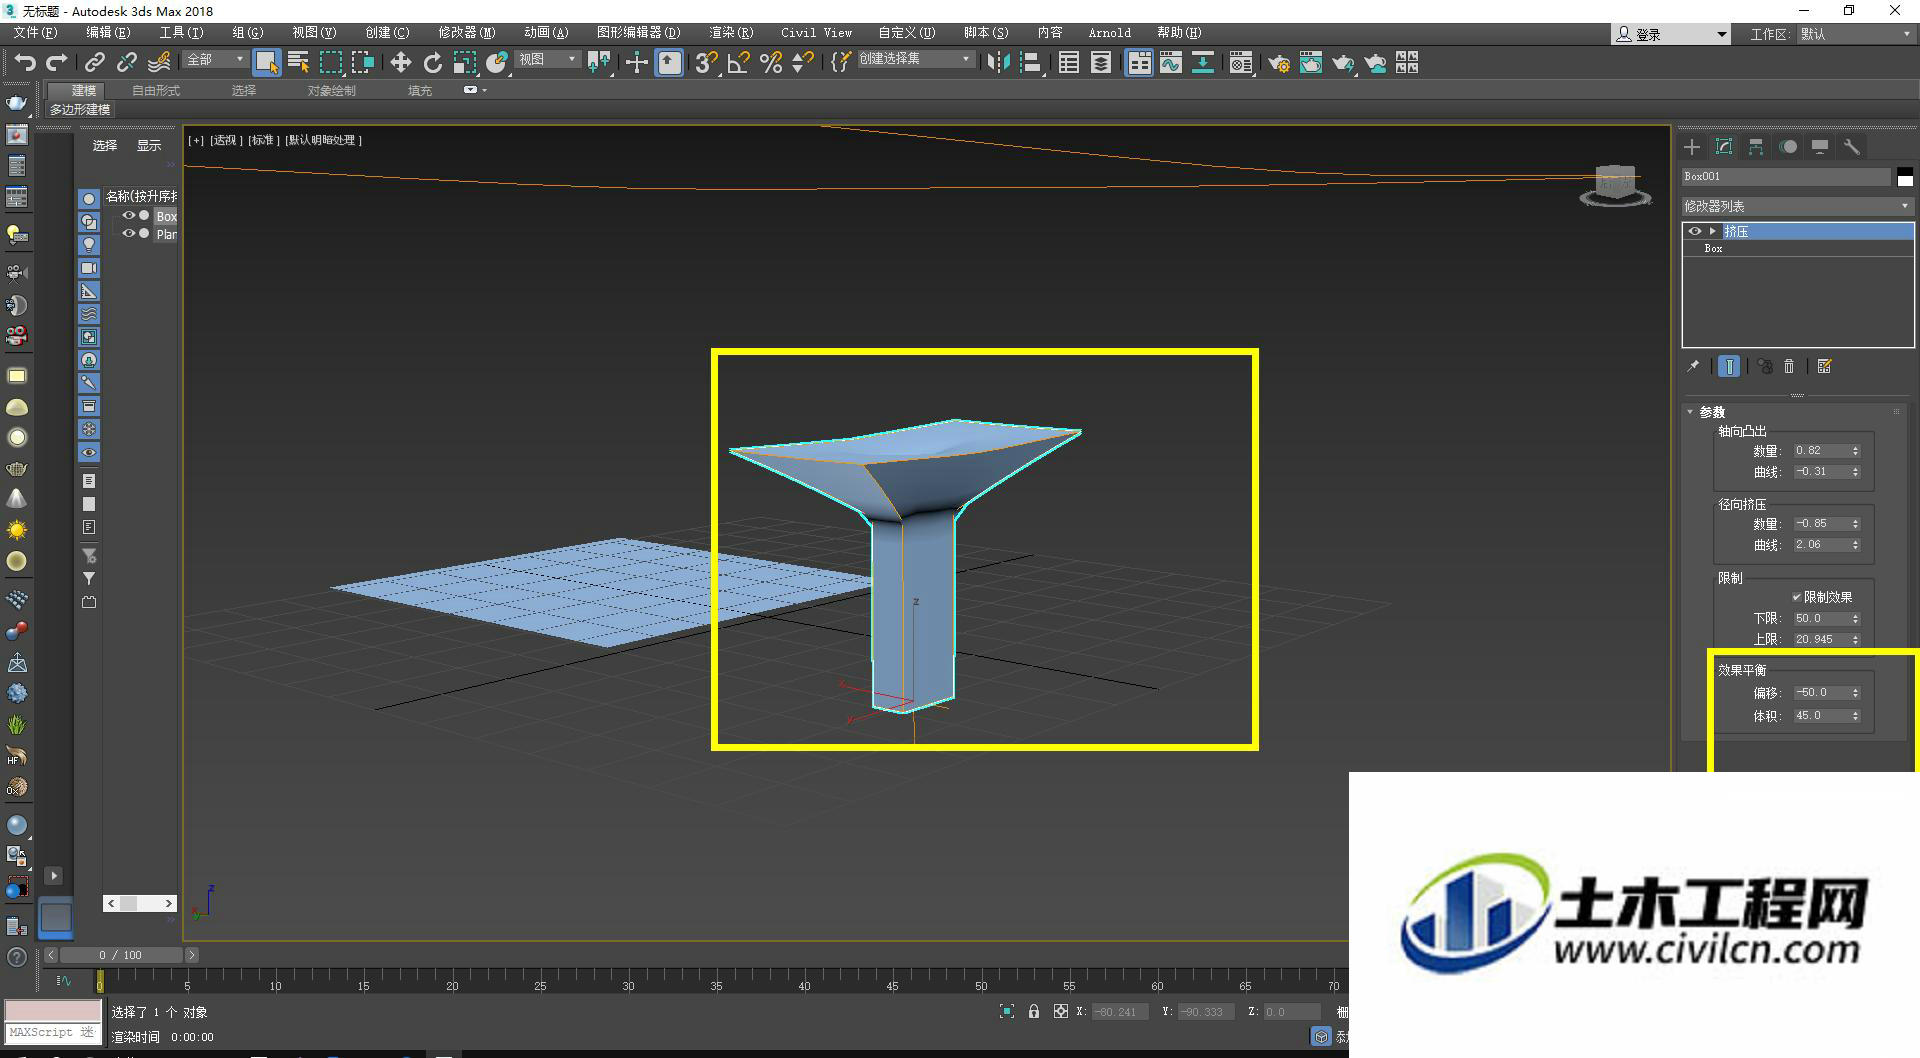
Task: Activate Bind to Space Warp tool
Action: (158, 63)
